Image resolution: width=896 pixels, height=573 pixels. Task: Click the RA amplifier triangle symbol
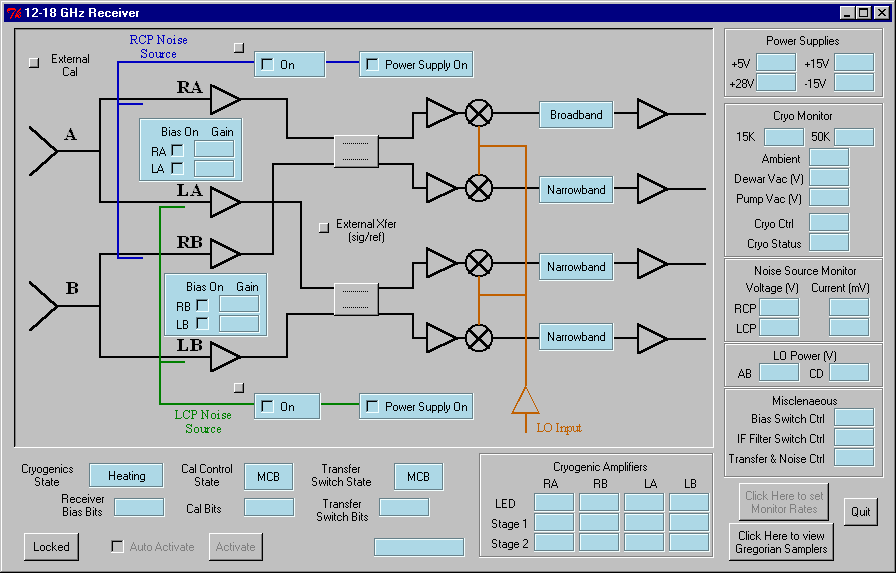225,100
